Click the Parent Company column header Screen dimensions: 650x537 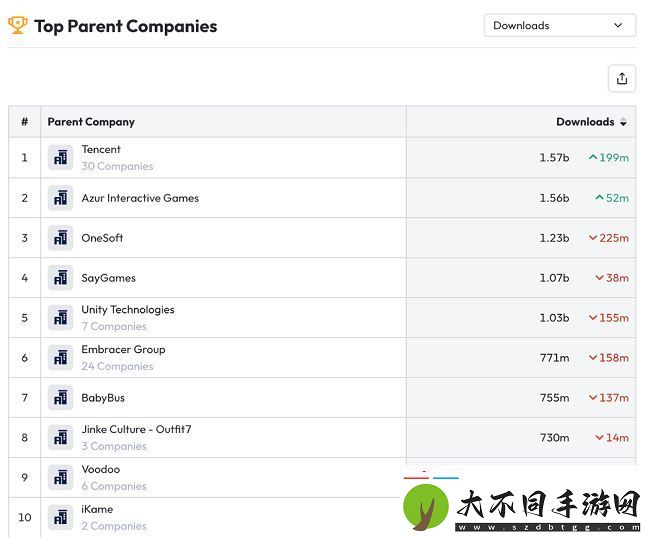point(91,122)
